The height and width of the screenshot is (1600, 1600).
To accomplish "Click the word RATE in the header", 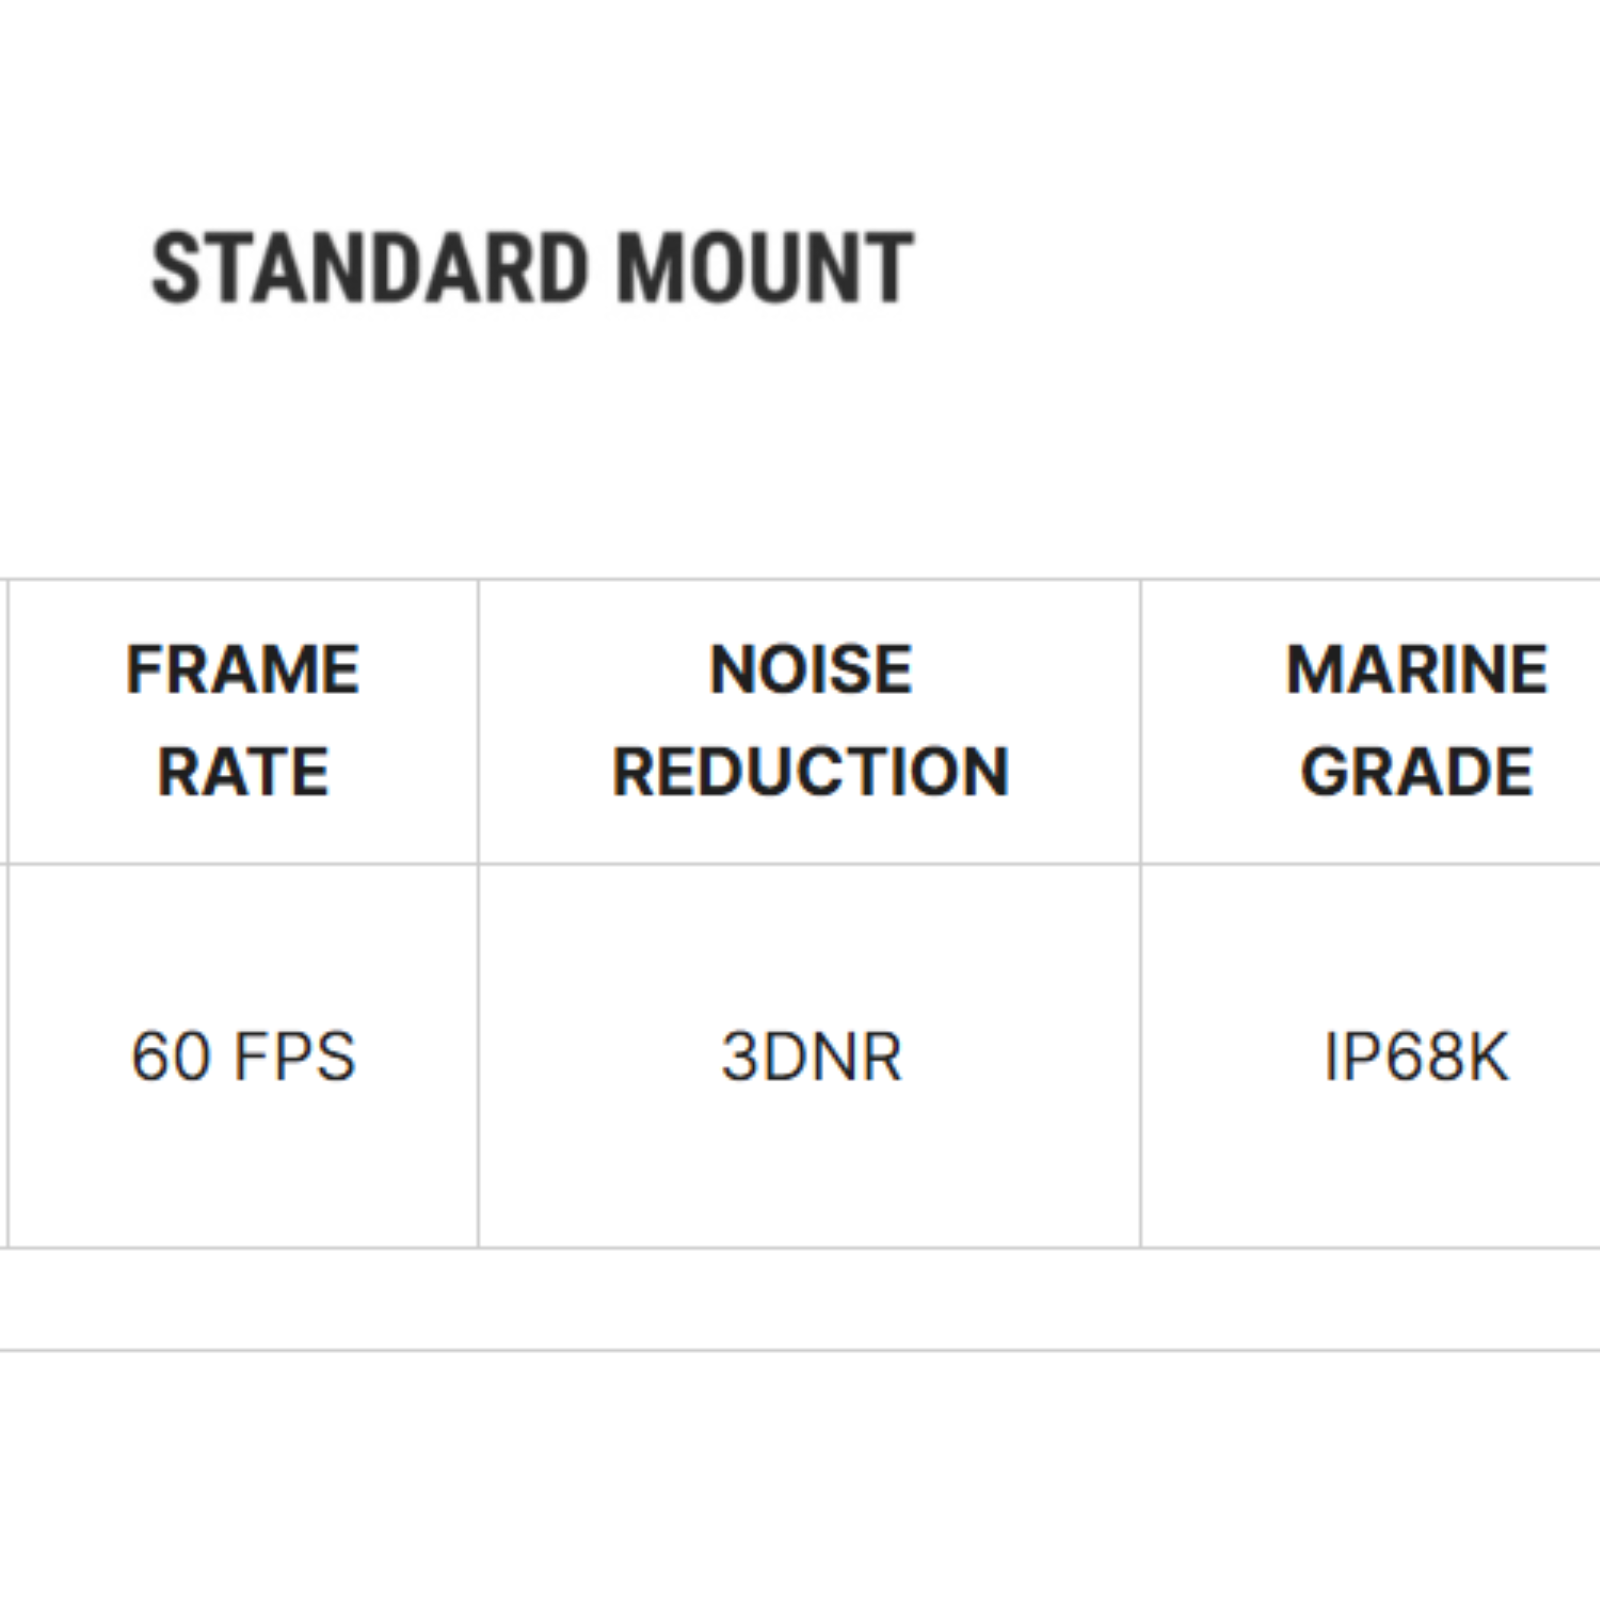I will pos(243,772).
